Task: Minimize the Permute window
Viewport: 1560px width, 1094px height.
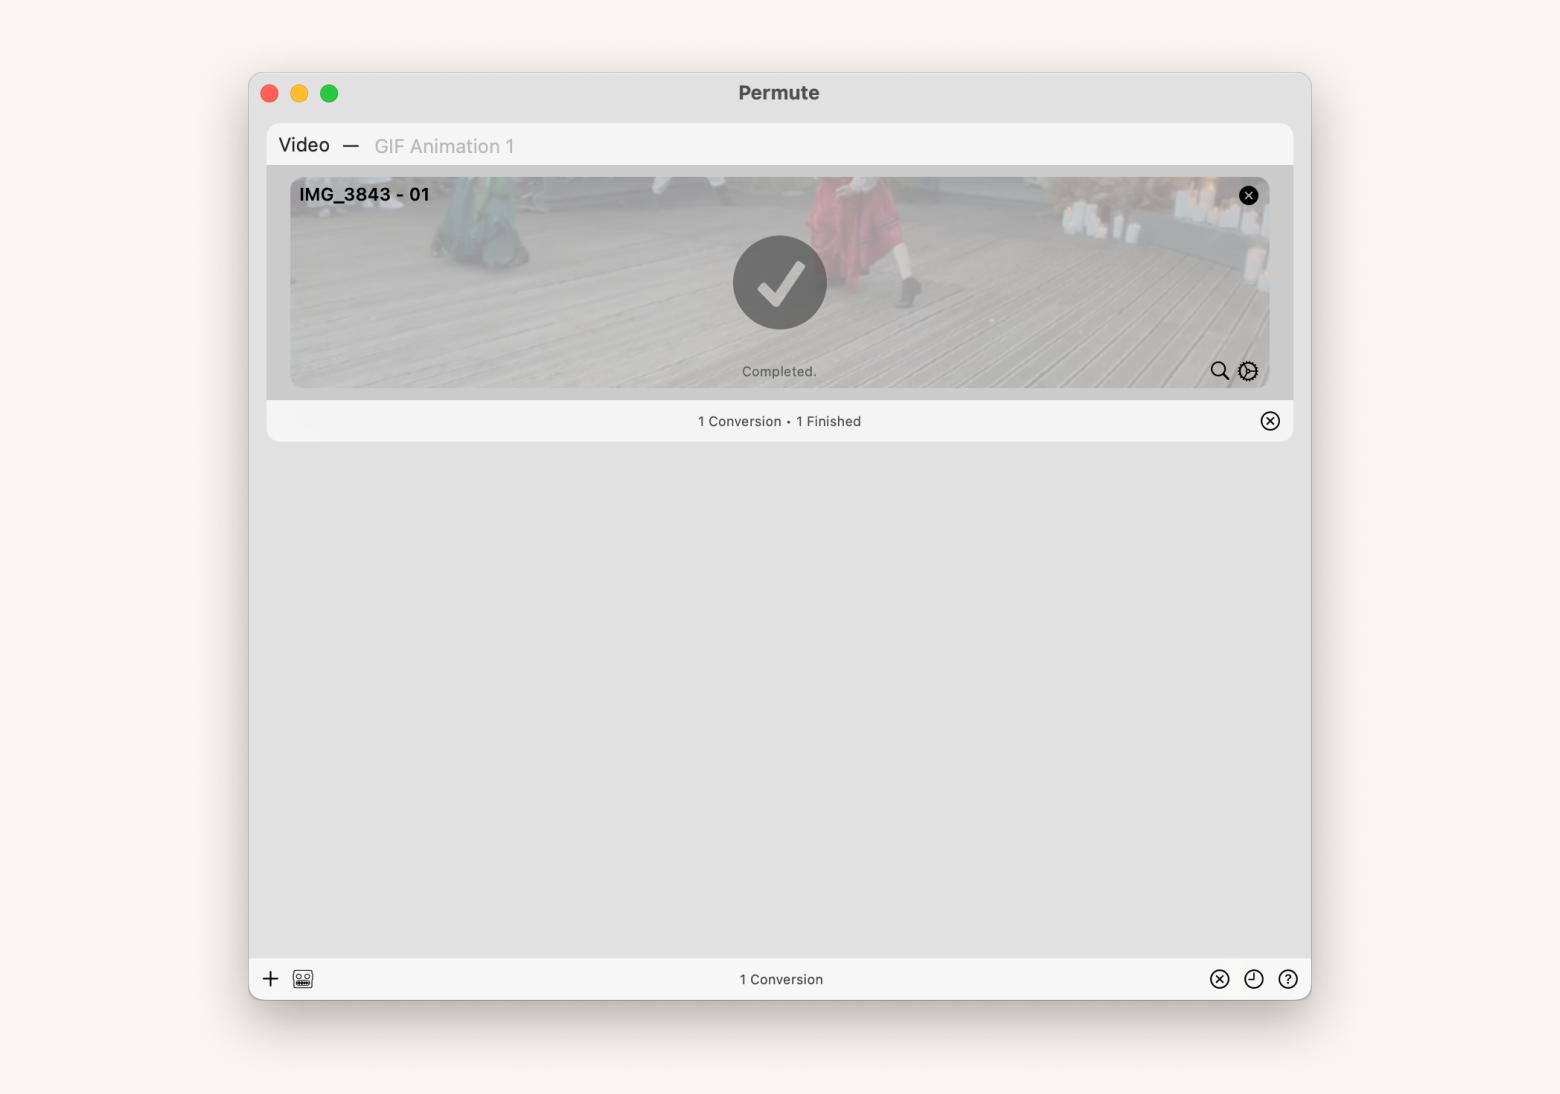Action: 299,93
